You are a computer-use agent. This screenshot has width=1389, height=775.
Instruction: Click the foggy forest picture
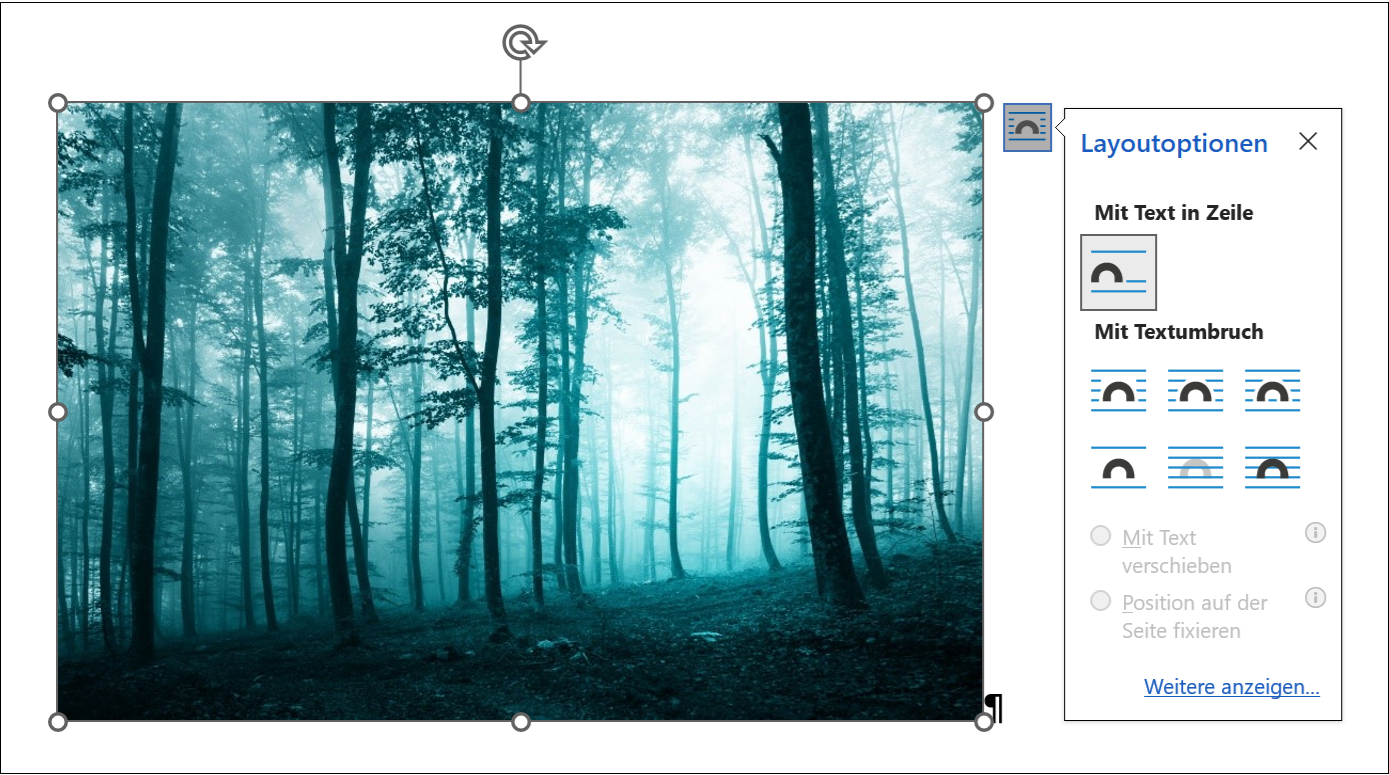point(521,412)
